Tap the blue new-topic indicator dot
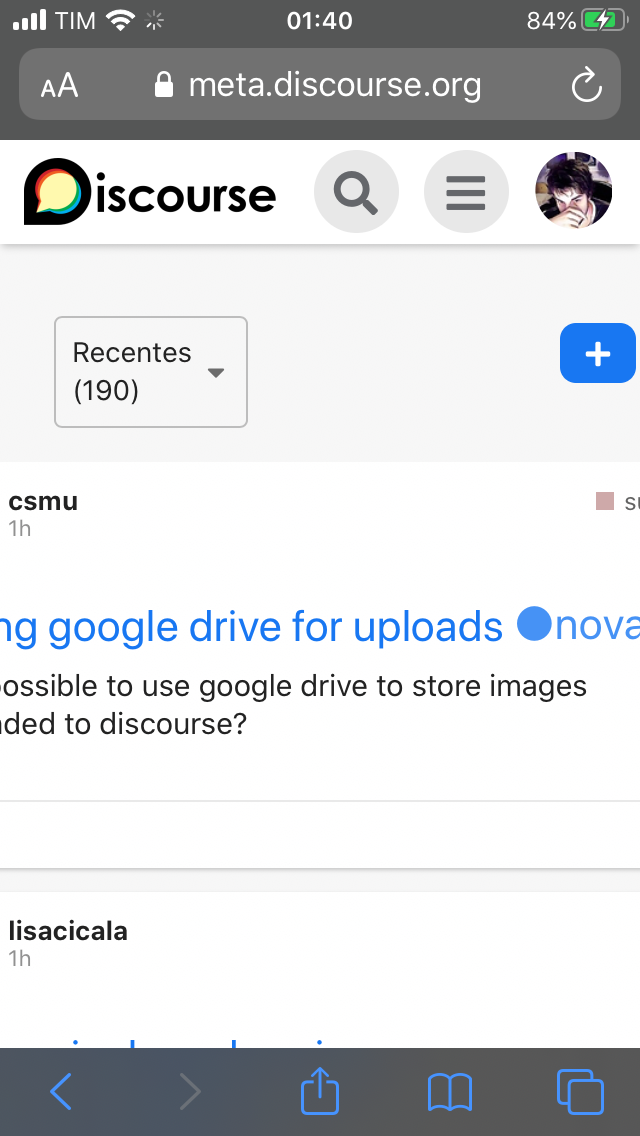The height and width of the screenshot is (1136, 640). (535, 625)
